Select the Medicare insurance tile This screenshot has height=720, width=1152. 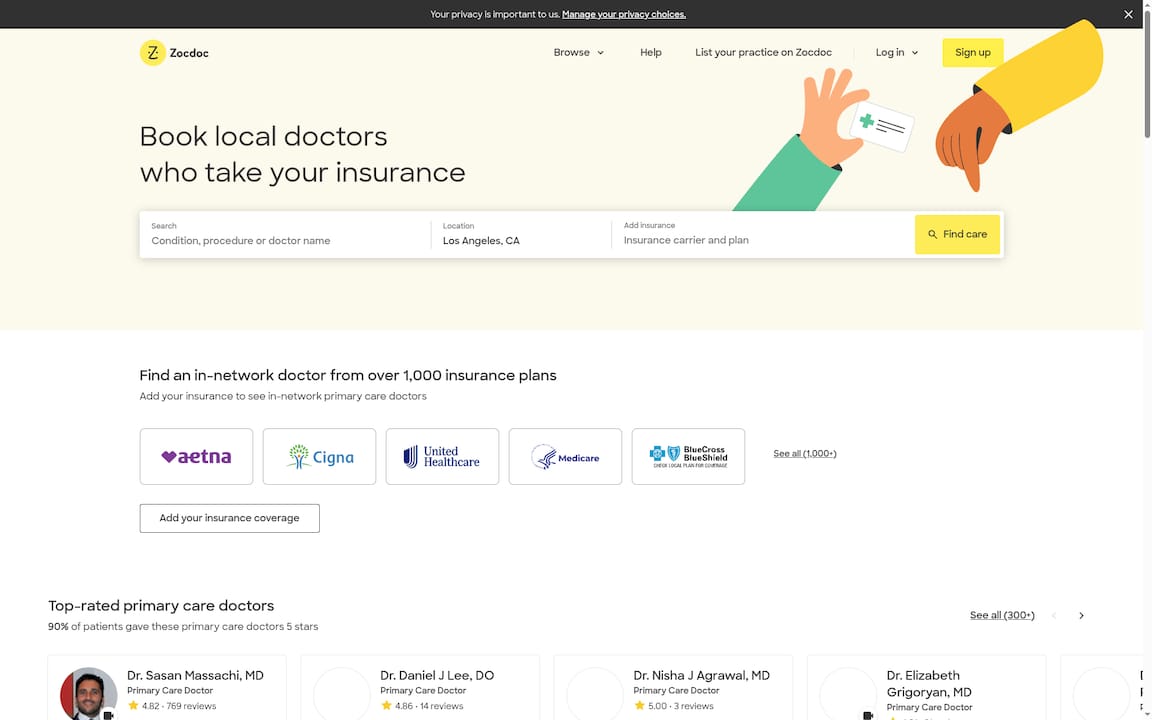(565, 456)
